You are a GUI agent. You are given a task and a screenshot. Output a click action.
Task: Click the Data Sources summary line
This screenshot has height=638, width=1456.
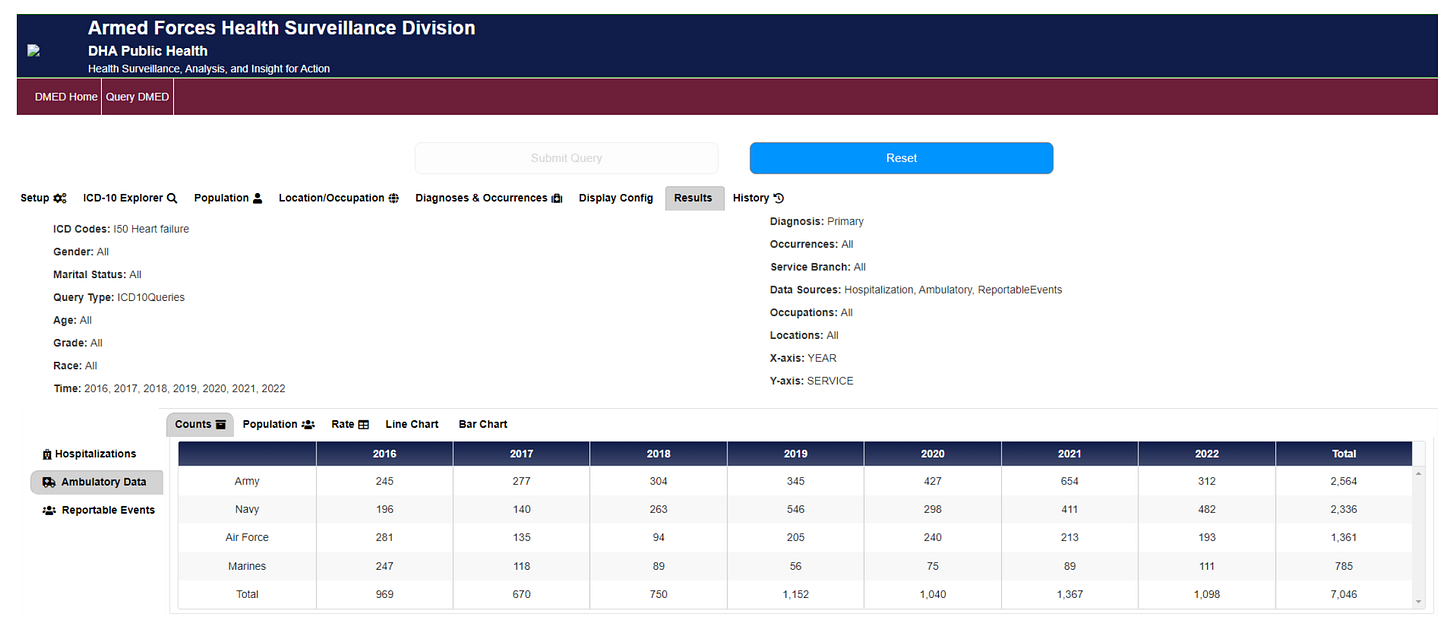tap(916, 290)
